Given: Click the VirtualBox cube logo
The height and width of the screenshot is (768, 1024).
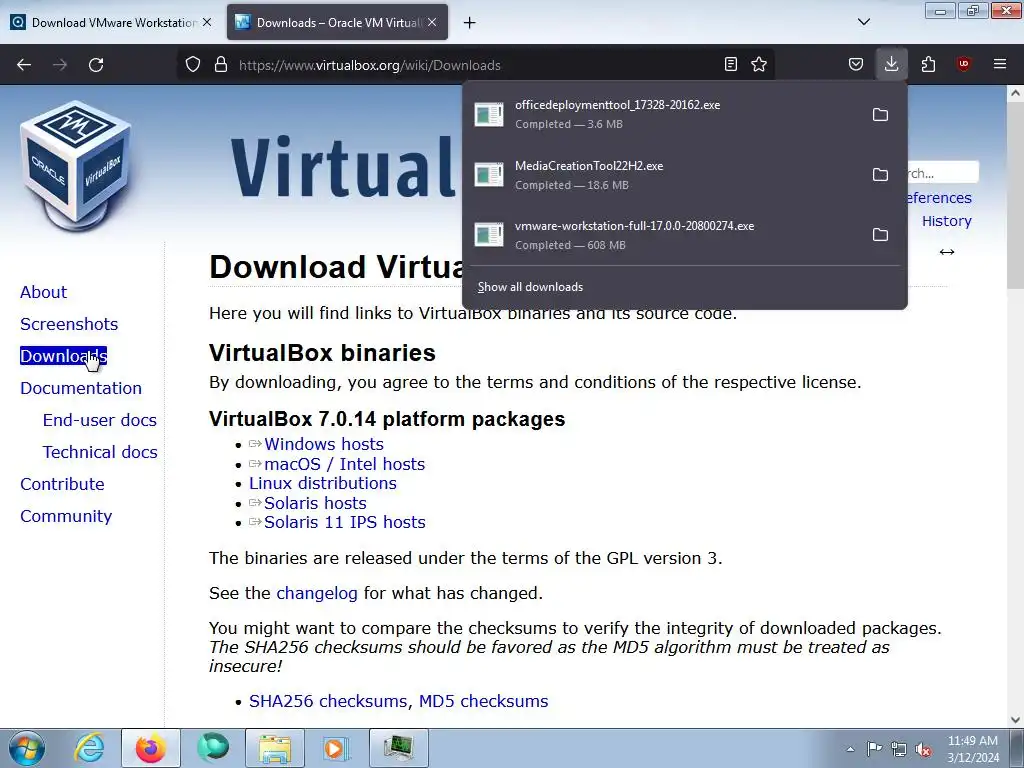Looking at the screenshot, I should pos(75,165).
